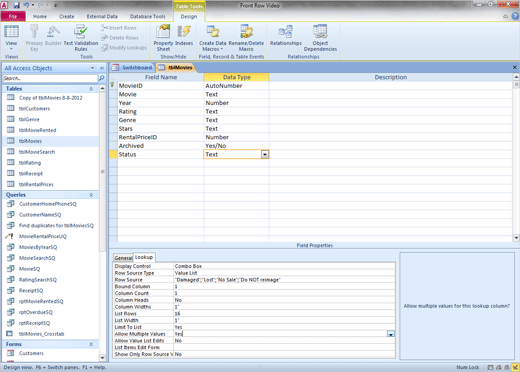This screenshot has width=520, height=372.
Task: Click the Row Source property value
Action: point(284,280)
